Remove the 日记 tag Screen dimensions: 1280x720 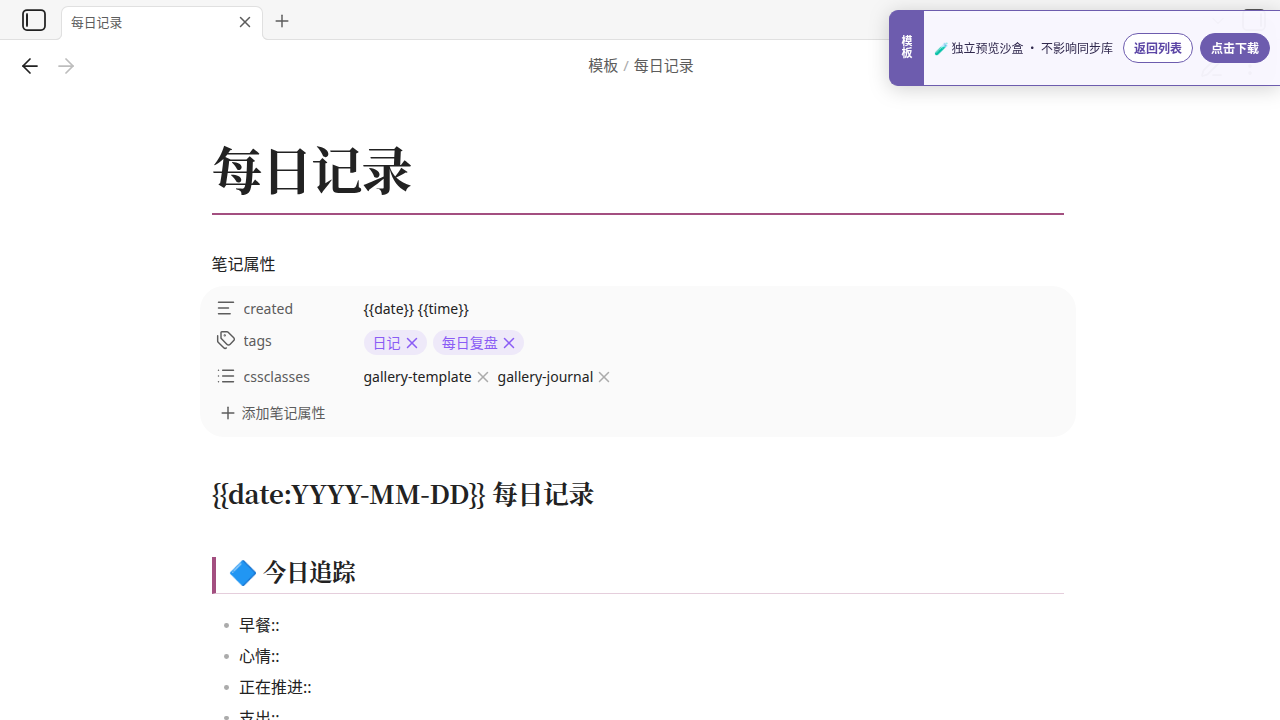tap(412, 343)
